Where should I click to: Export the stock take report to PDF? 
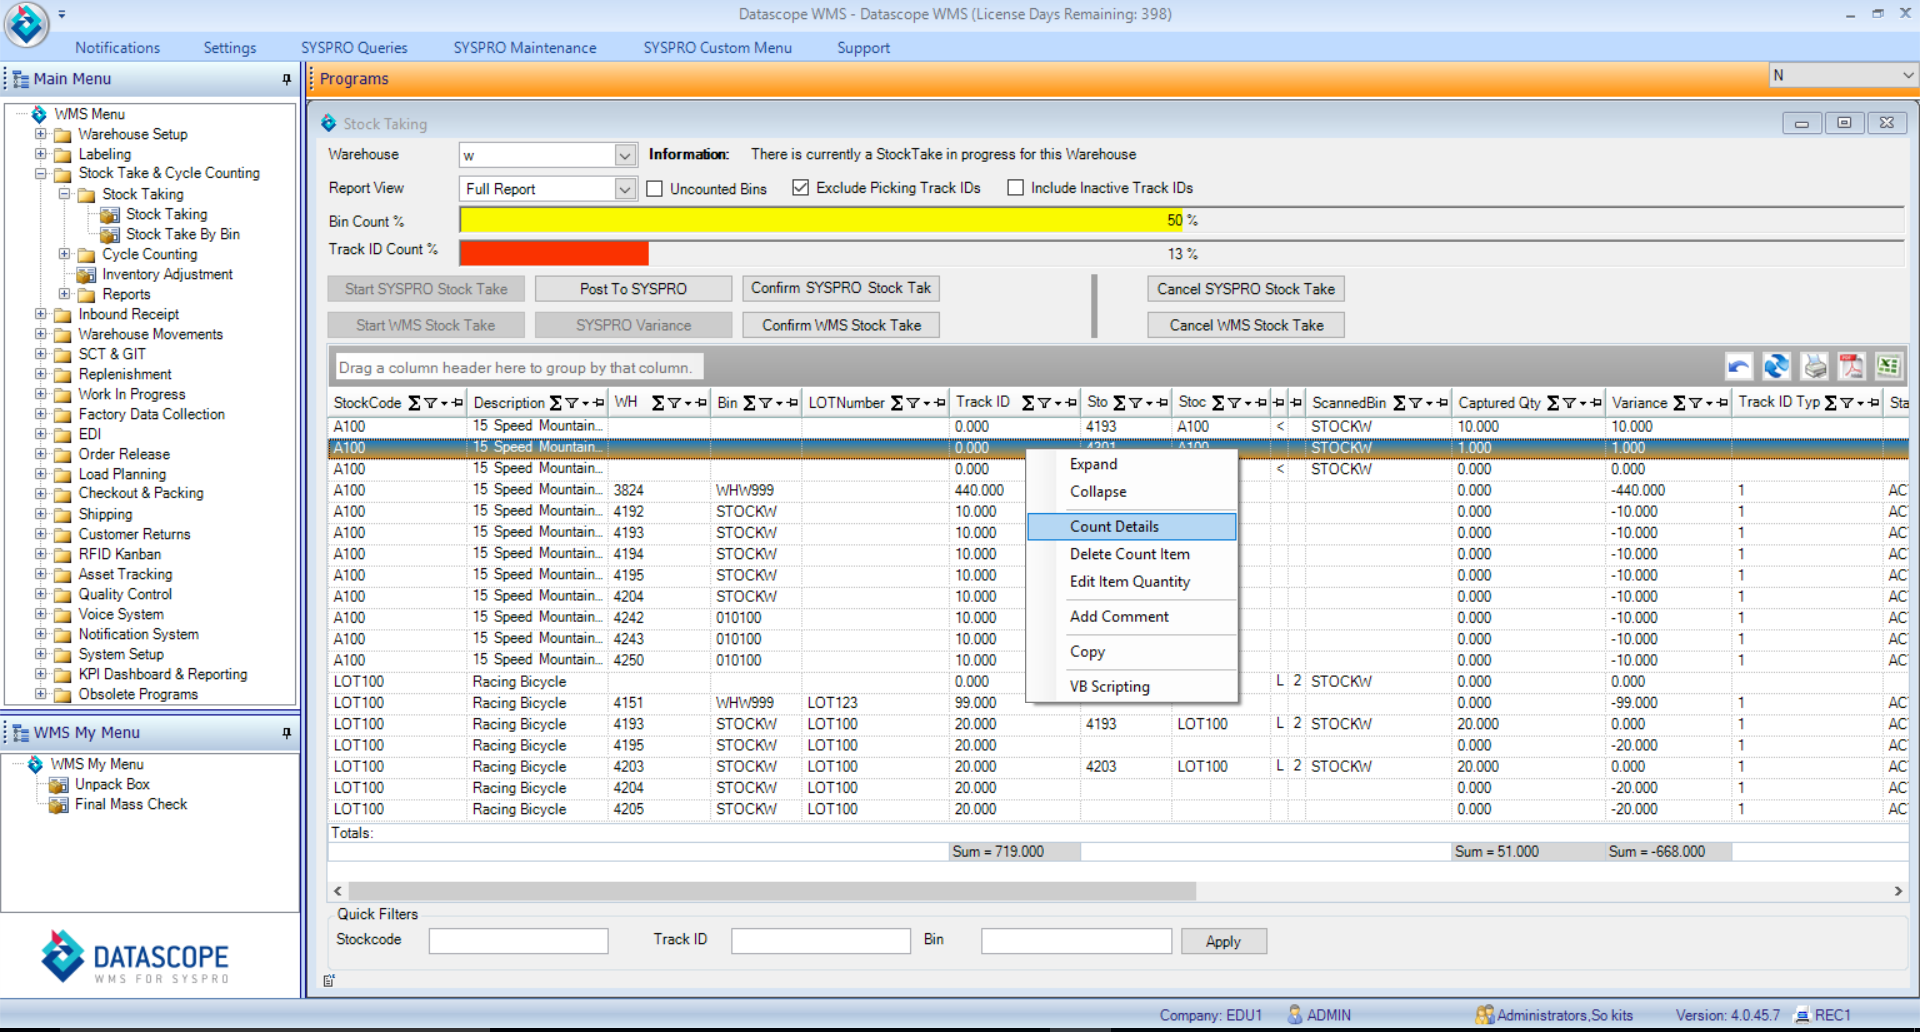(x=1852, y=366)
